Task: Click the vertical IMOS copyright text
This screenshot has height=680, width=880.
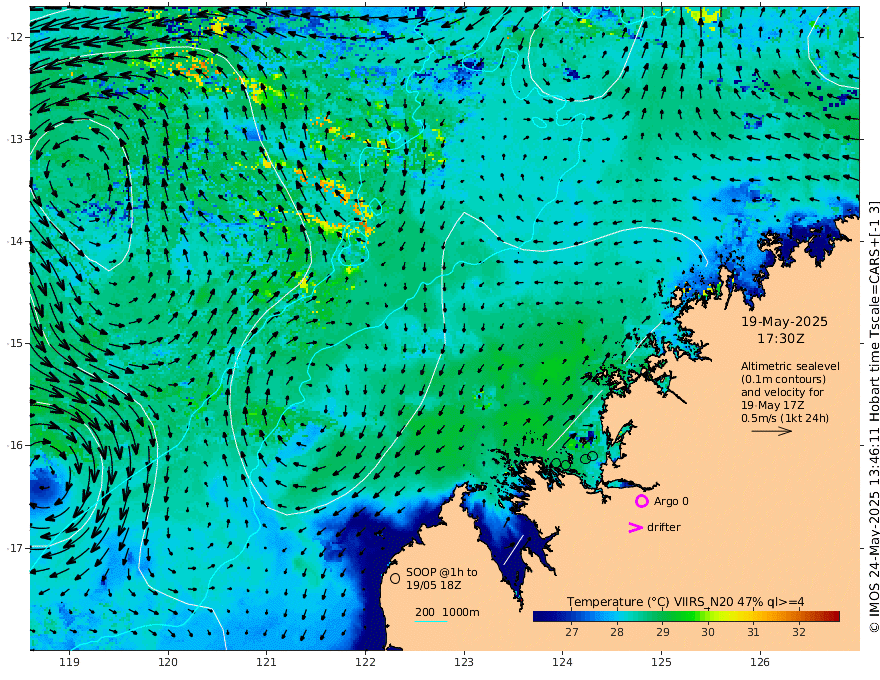Action: click(873, 417)
